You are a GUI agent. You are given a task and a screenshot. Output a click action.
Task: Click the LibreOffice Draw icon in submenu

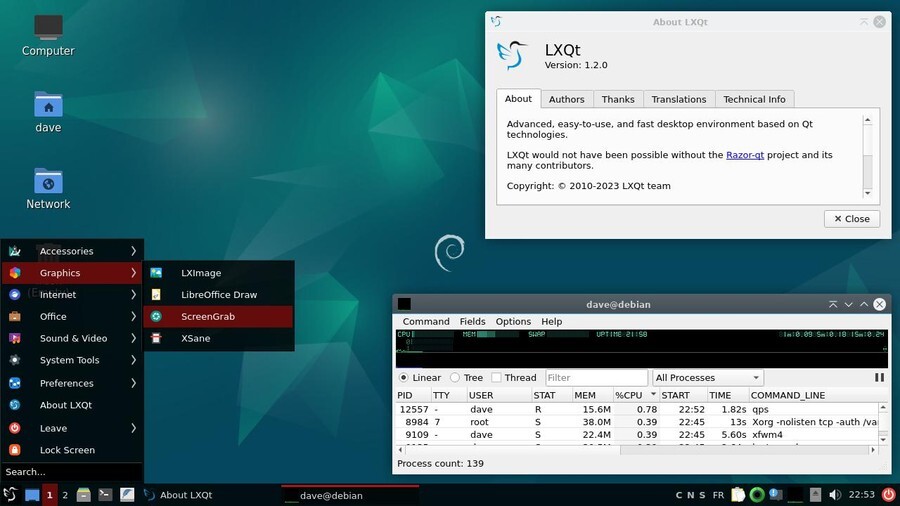click(156, 295)
